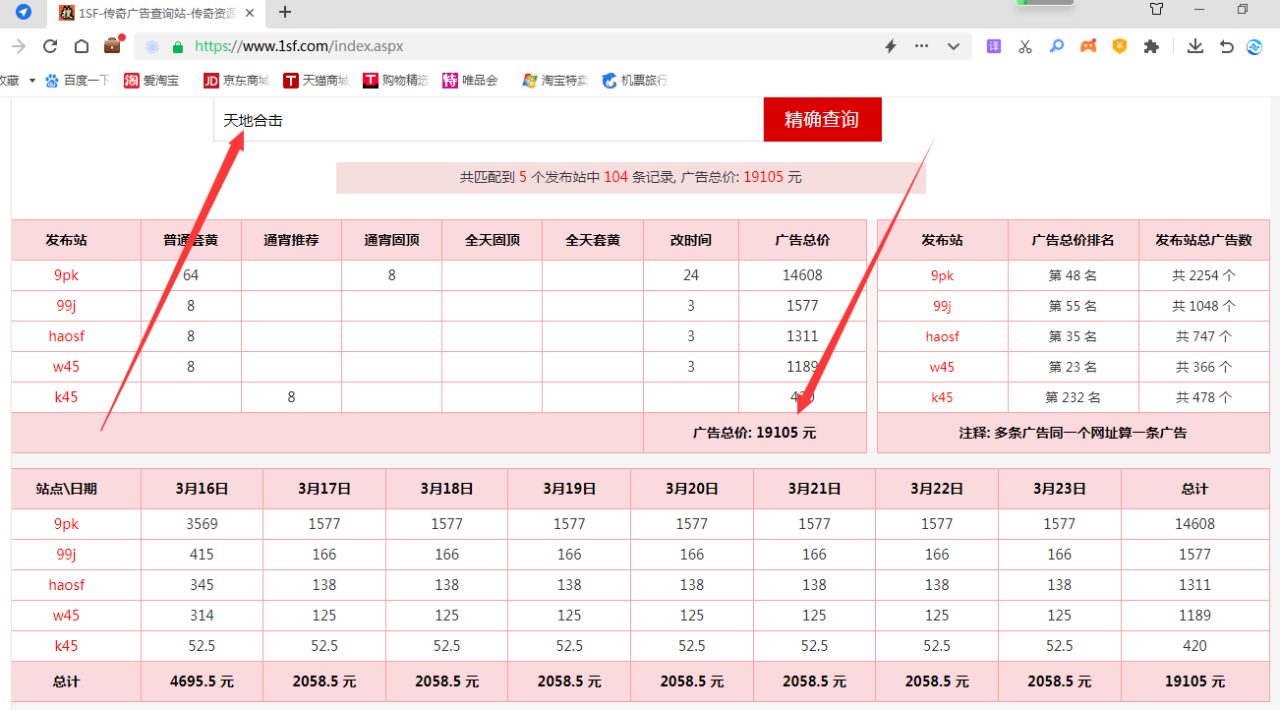This screenshot has height=710, width=1280.
Task: Open a new browser tab
Action: click(285, 12)
